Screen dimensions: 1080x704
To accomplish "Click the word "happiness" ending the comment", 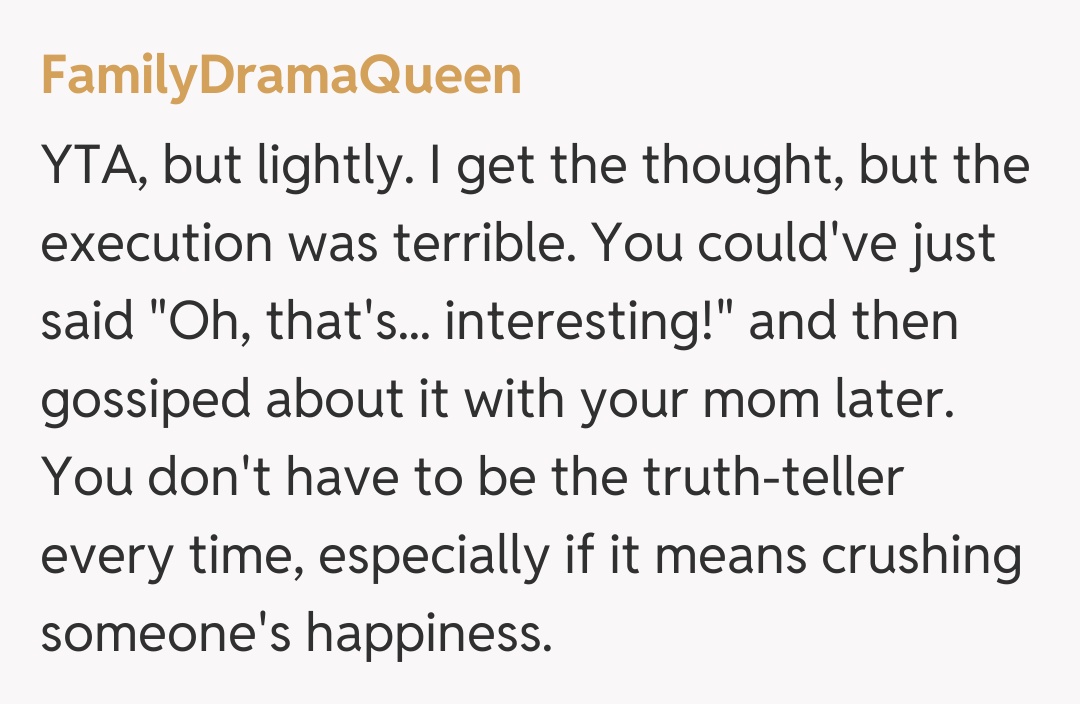I will click(429, 634).
